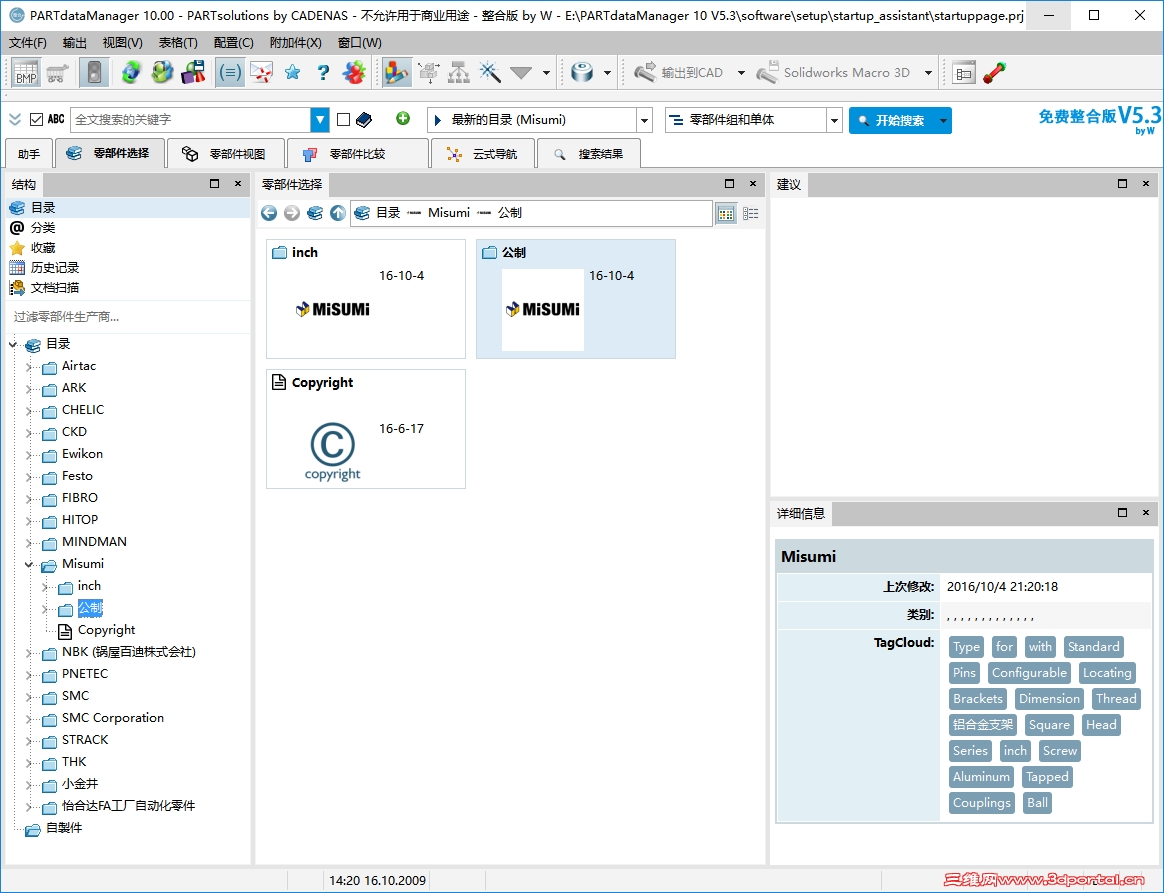Click the up-one-level arrow icon
Image resolution: width=1164 pixels, height=893 pixels.
tap(338, 213)
